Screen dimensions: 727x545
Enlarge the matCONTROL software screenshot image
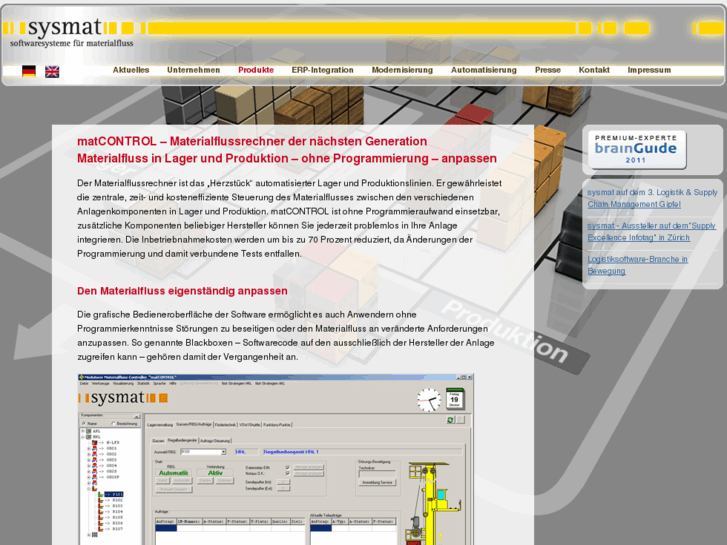click(275, 459)
